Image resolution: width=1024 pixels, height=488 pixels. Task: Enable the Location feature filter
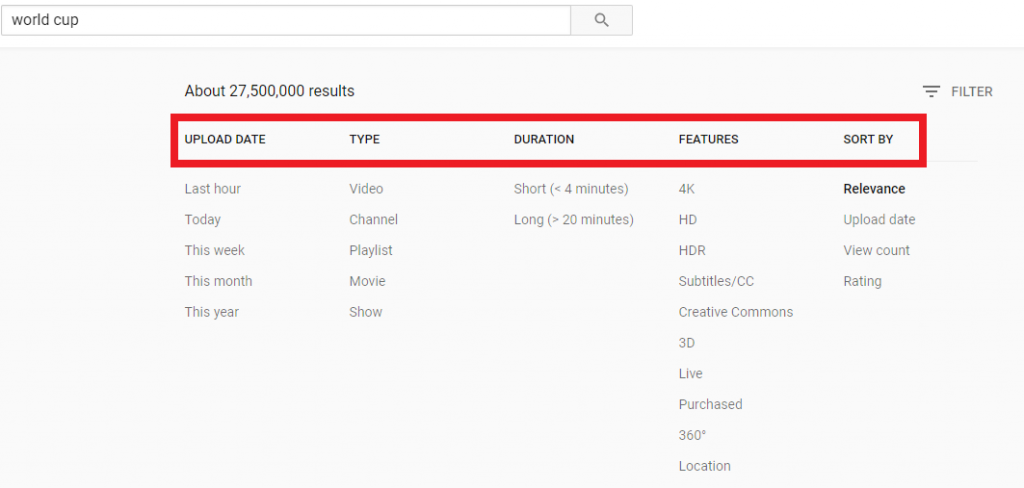pos(705,466)
